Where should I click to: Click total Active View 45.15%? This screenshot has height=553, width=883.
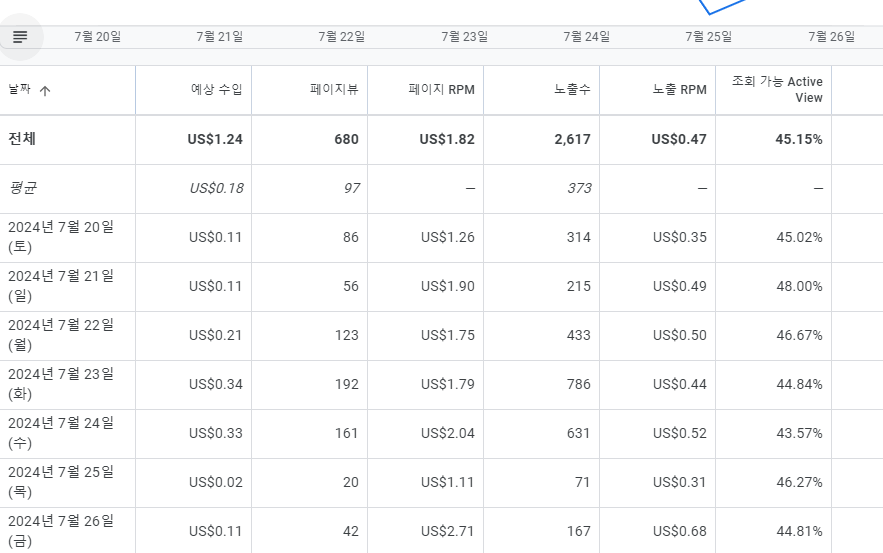click(x=799, y=139)
